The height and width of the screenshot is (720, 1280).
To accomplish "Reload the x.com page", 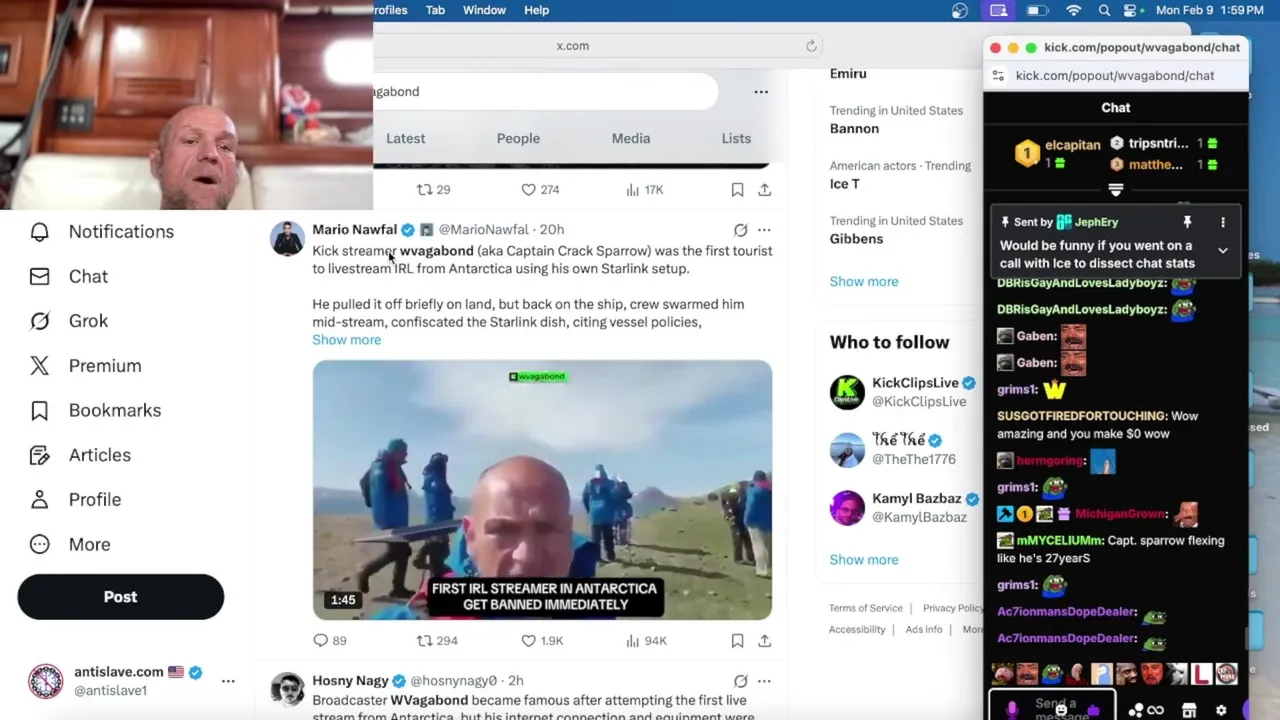I will click(x=811, y=46).
